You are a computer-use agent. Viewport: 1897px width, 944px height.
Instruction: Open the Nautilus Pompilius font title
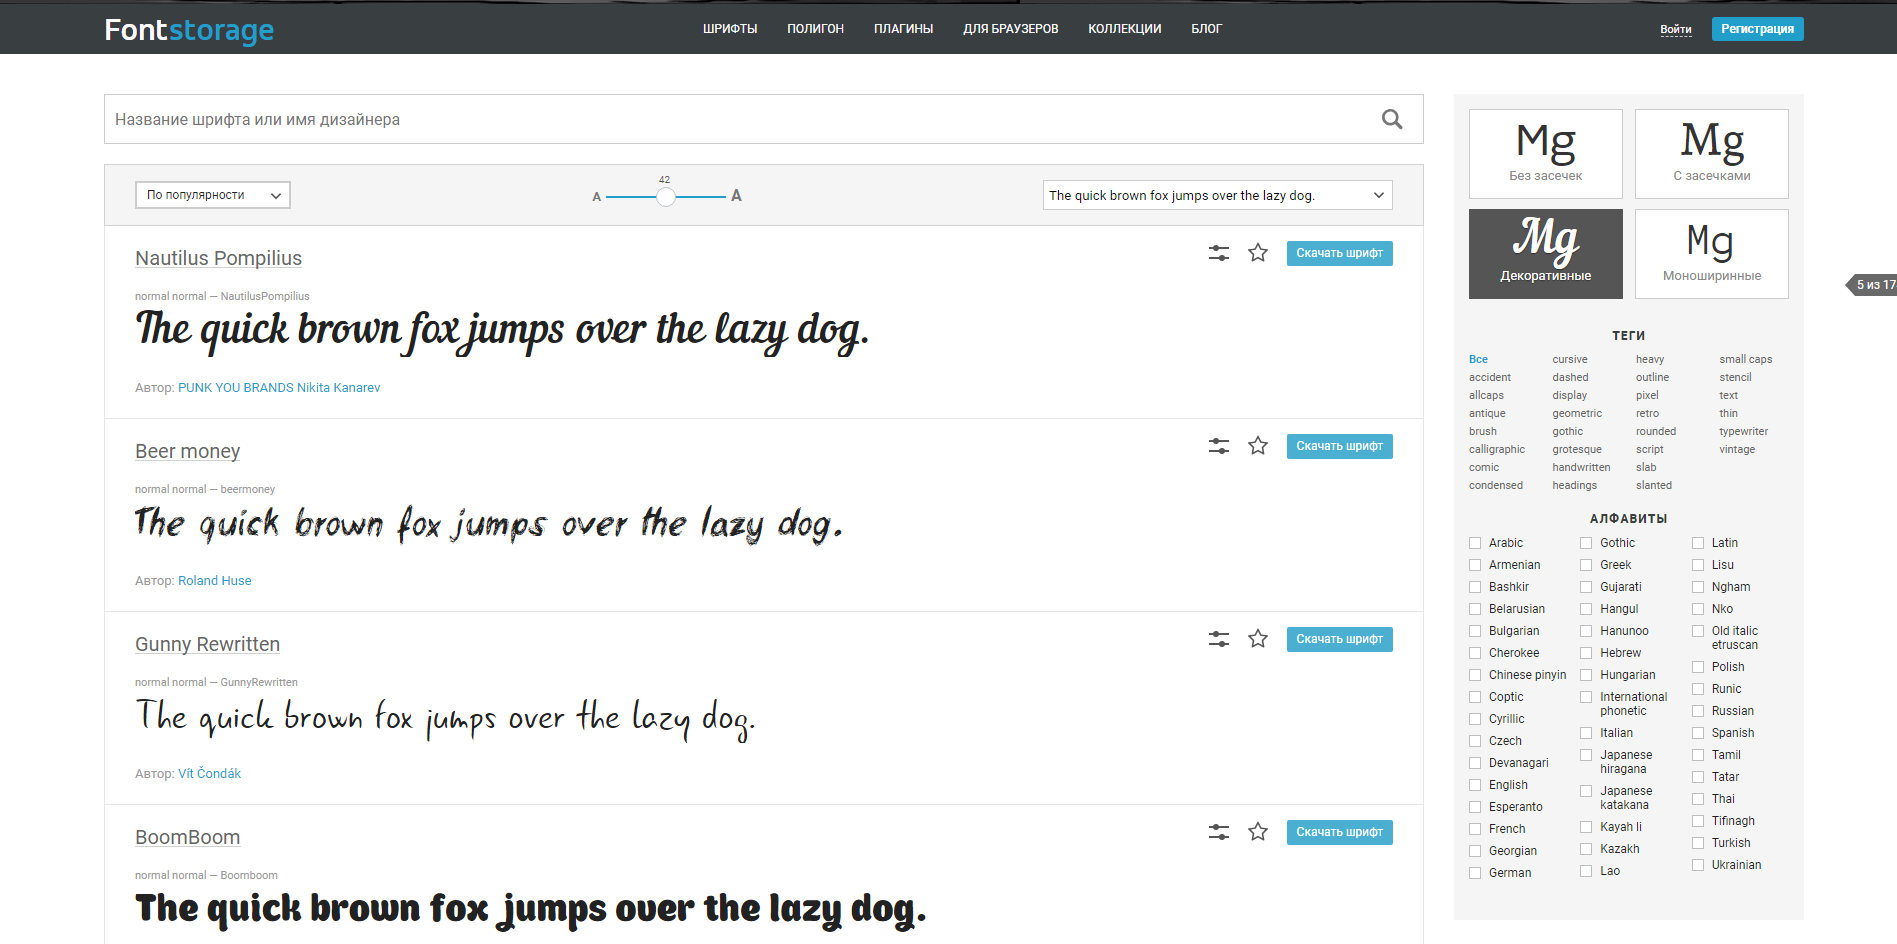click(x=218, y=258)
